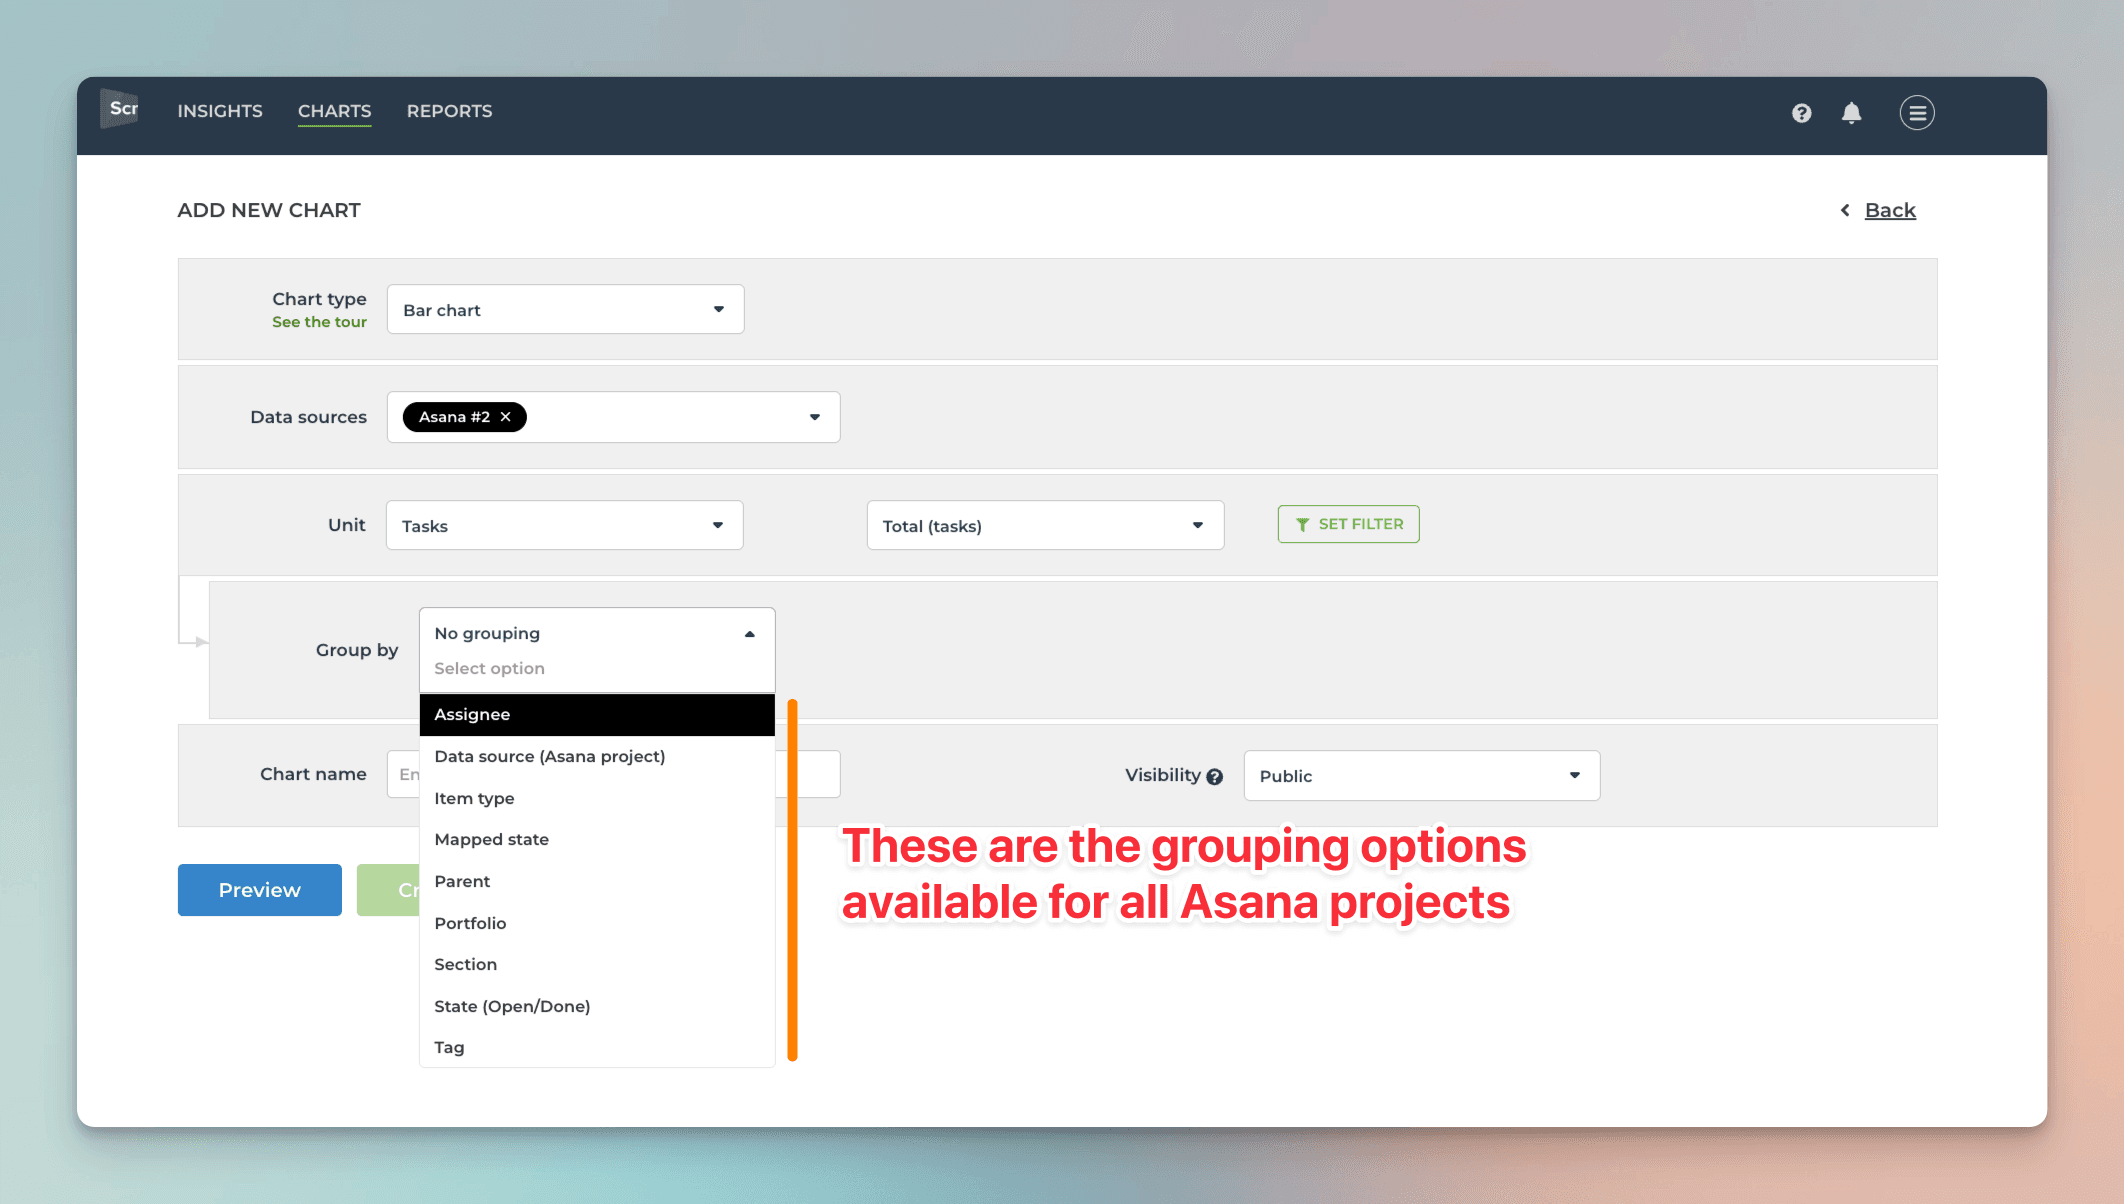Open notifications bell icon
The image size is (2124, 1204).
[x=1851, y=113]
